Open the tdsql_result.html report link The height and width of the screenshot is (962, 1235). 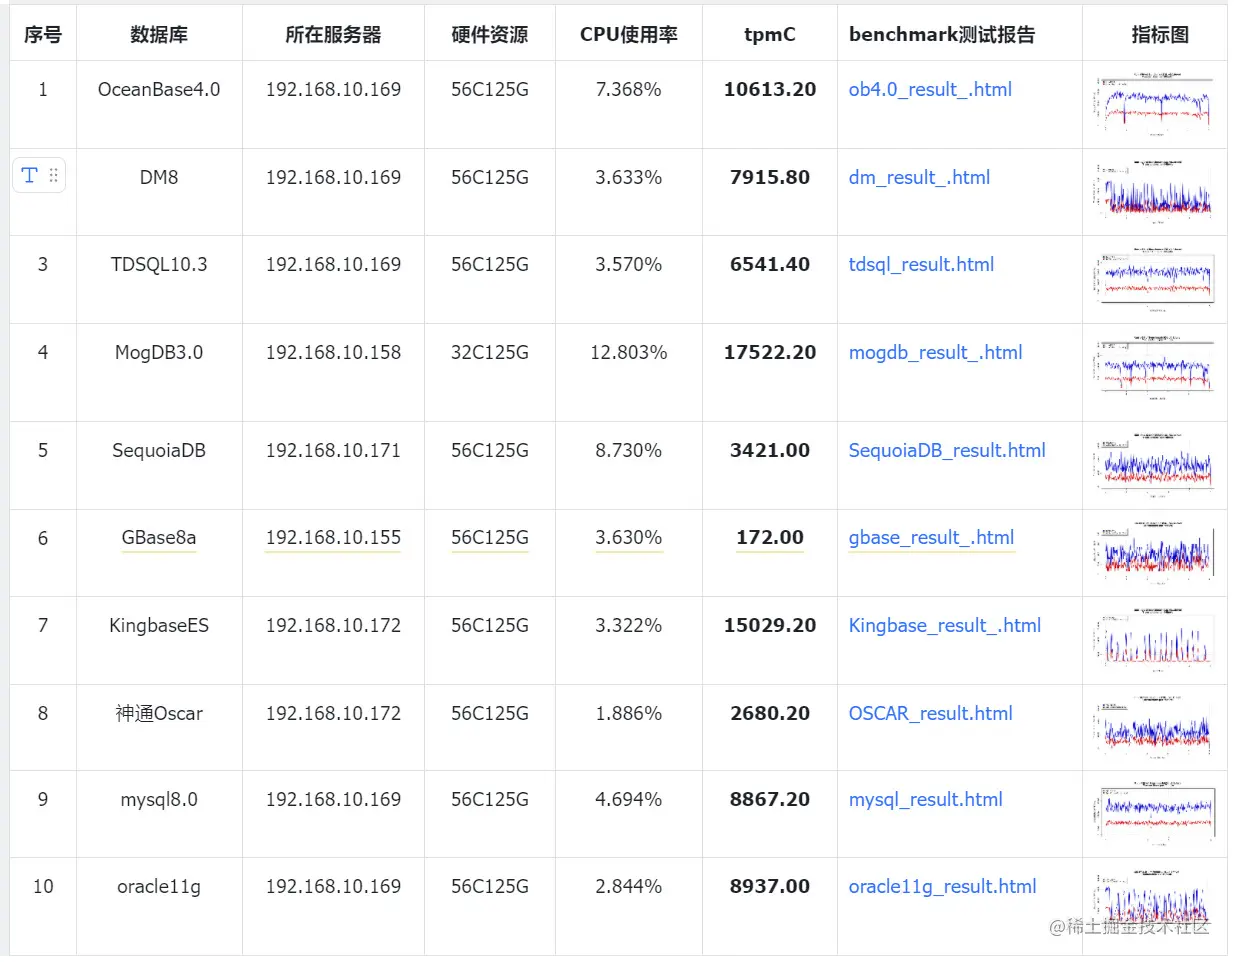[921, 264]
